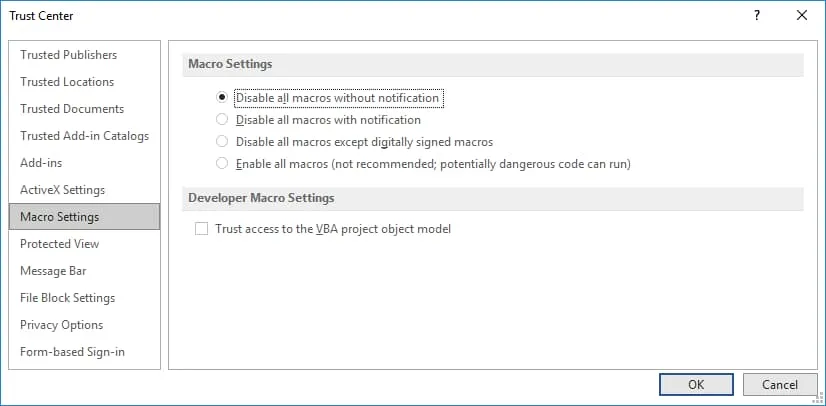The height and width of the screenshot is (406, 826).
Task: Select the Macro Settings category
Action: tap(59, 217)
